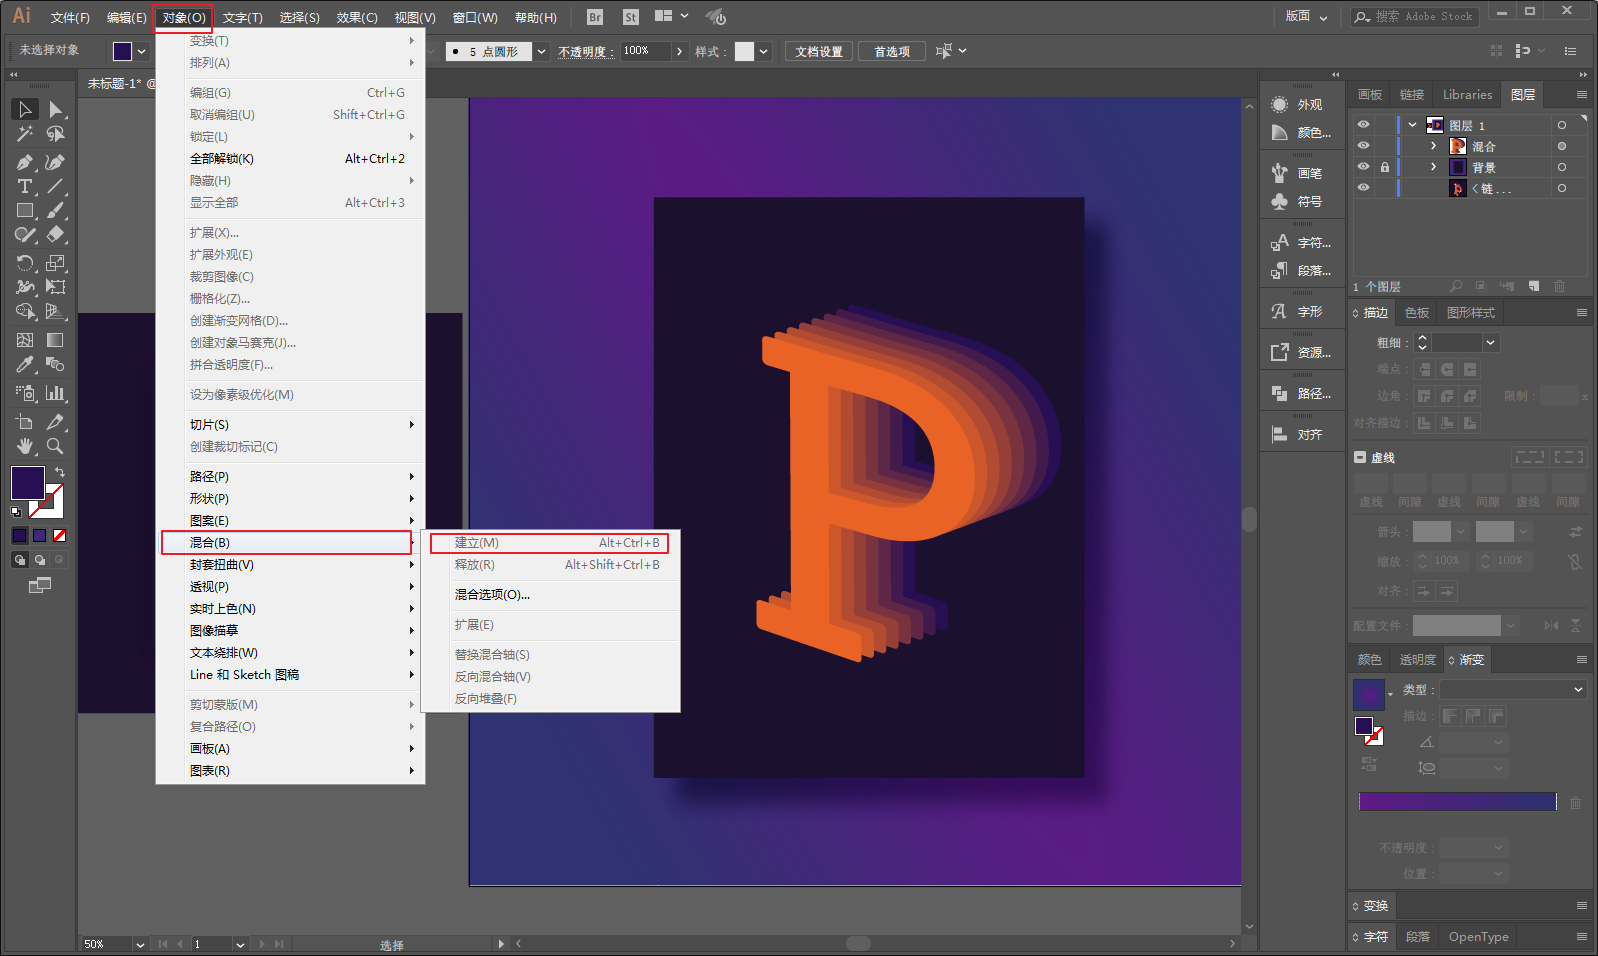This screenshot has height=956, width=1598.
Task: Open the Appearance (外观) panel icon
Action: tap(1279, 104)
